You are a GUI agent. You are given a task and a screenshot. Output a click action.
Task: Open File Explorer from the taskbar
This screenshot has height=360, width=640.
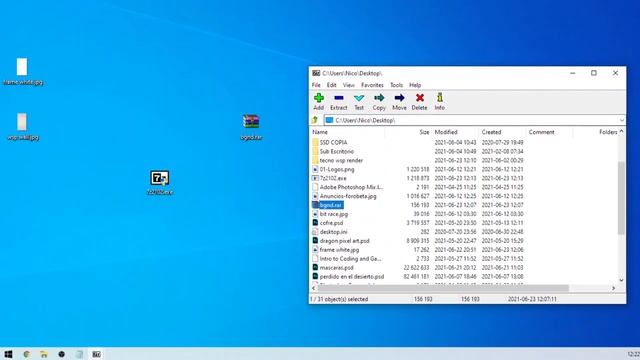pos(44,354)
